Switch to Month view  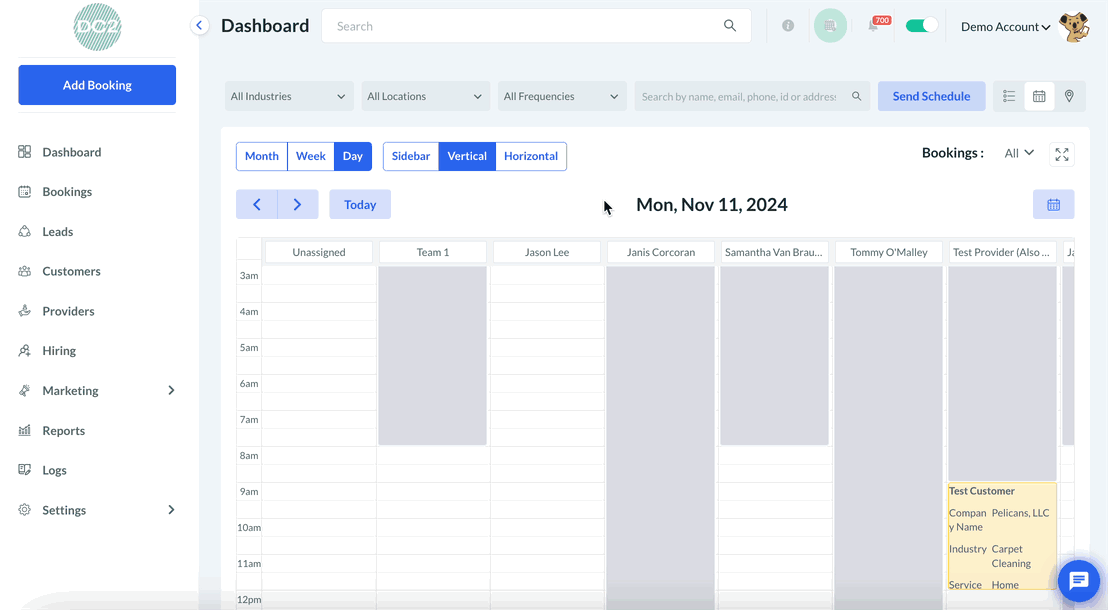point(261,156)
